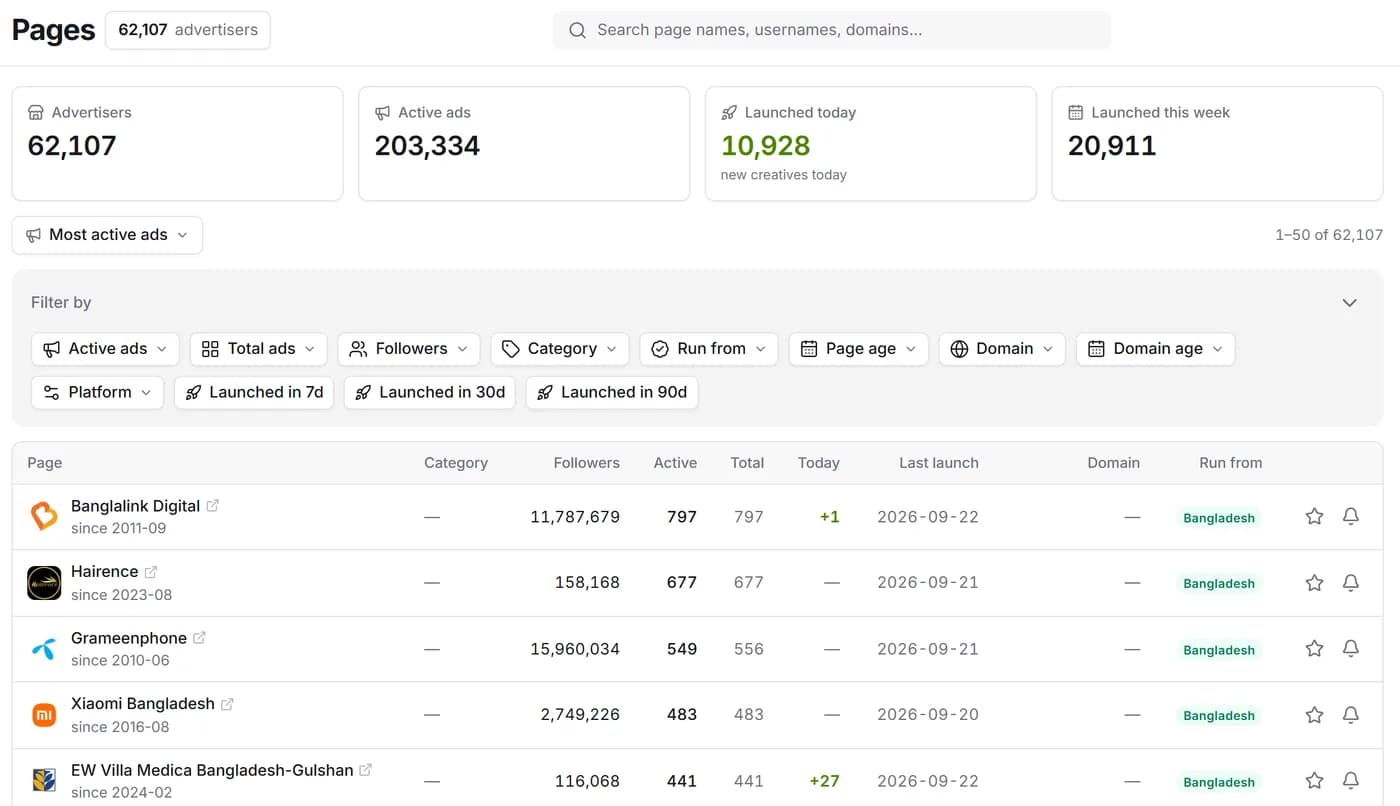Image resolution: width=1400 pixels, height=806 pixels.
Task: Click the 15,960,034 followers value
Action: [x=575, y=649]
